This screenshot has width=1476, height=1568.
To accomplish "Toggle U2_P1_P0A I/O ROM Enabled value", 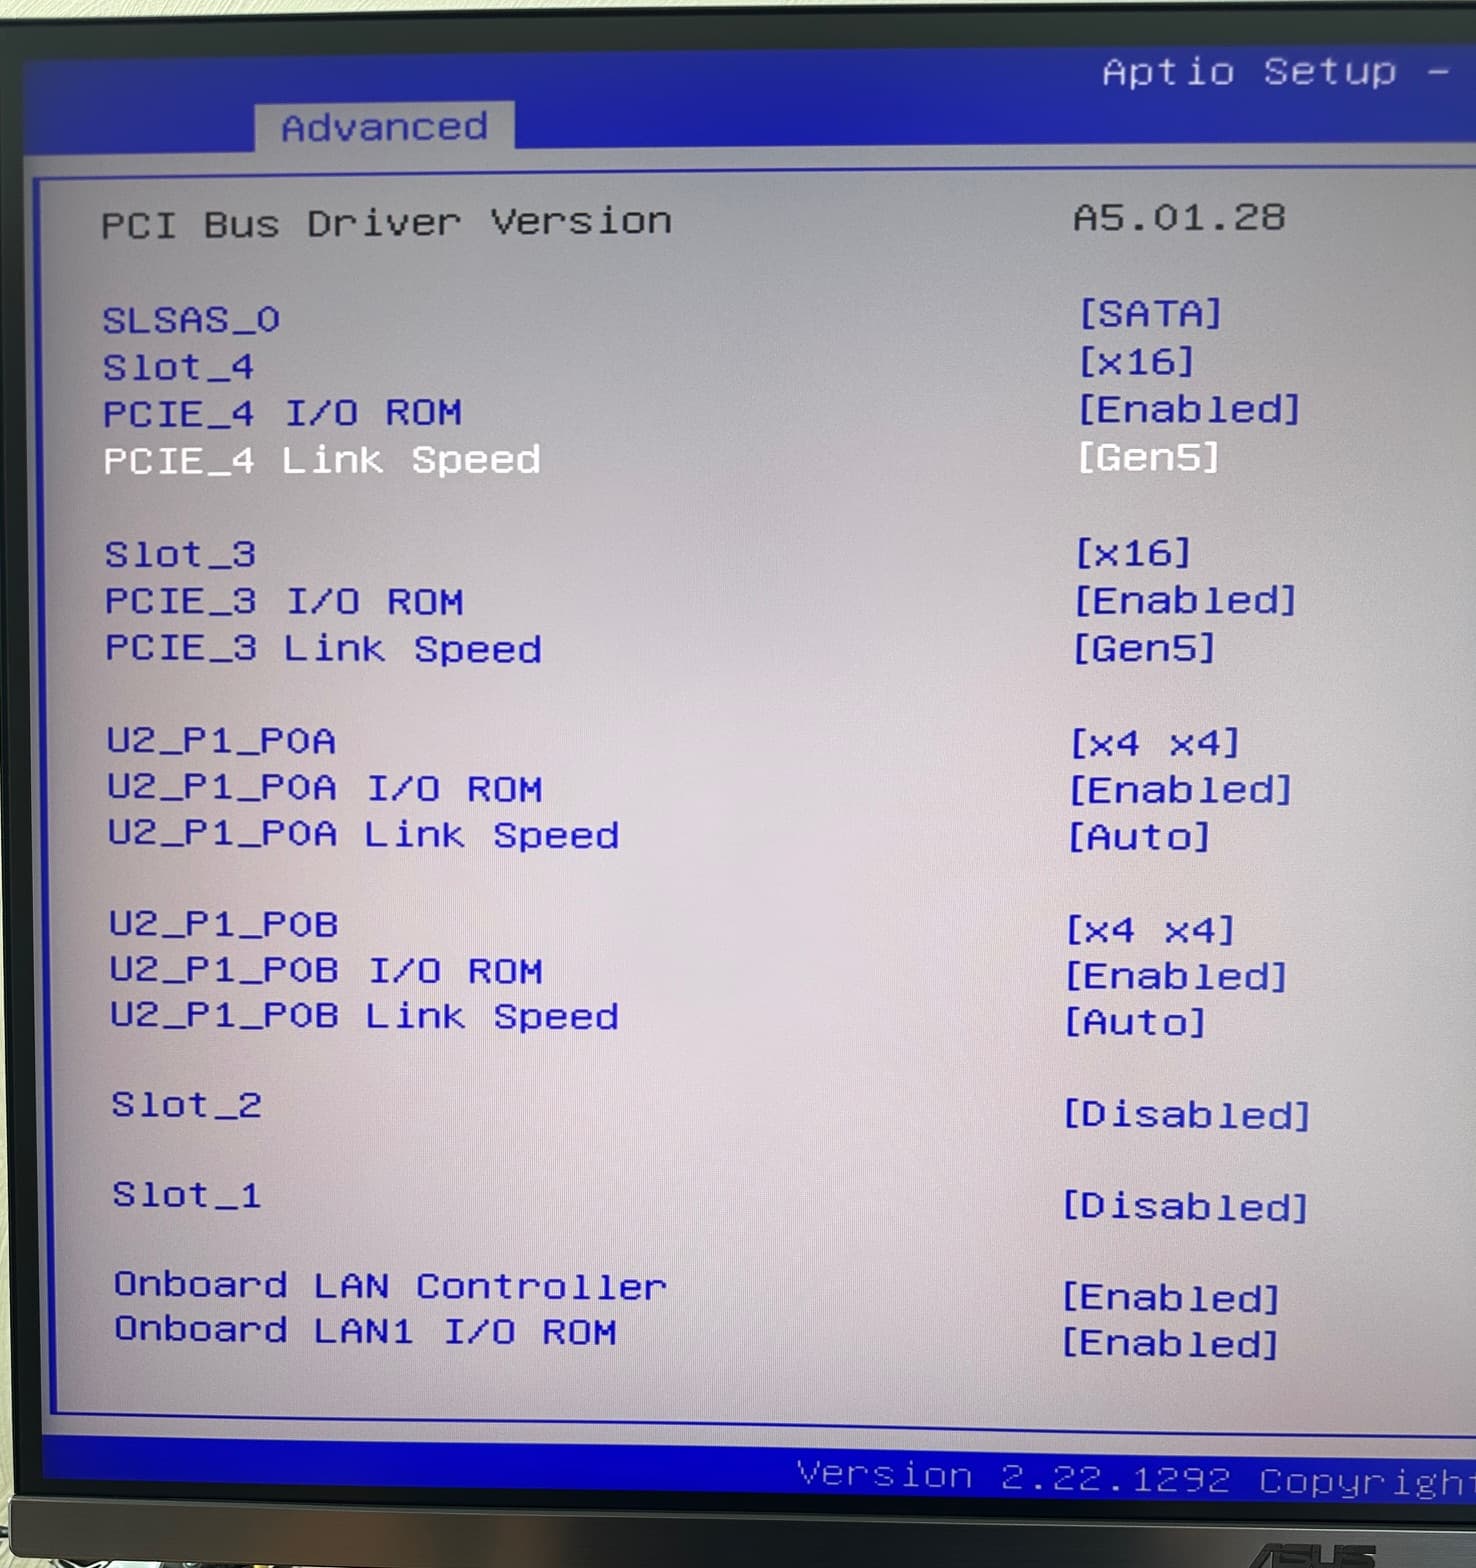I will tap(1180, 791).
